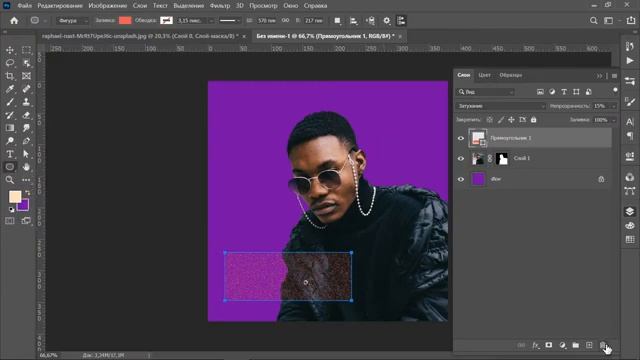Open the blend mode Затухание dropdown

pos(501,106)
